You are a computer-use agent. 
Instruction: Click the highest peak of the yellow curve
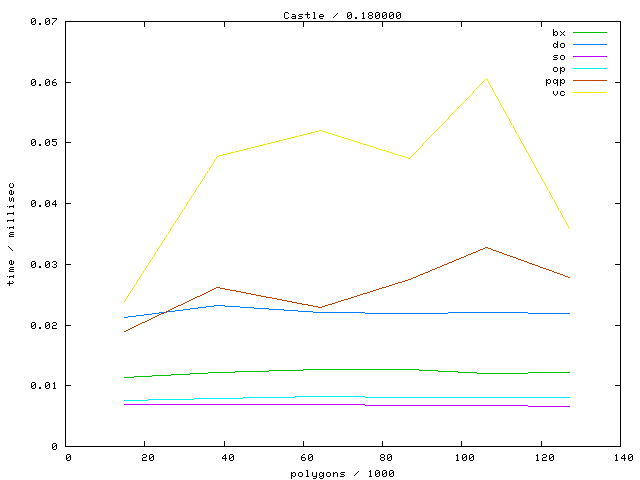point(486,78)
